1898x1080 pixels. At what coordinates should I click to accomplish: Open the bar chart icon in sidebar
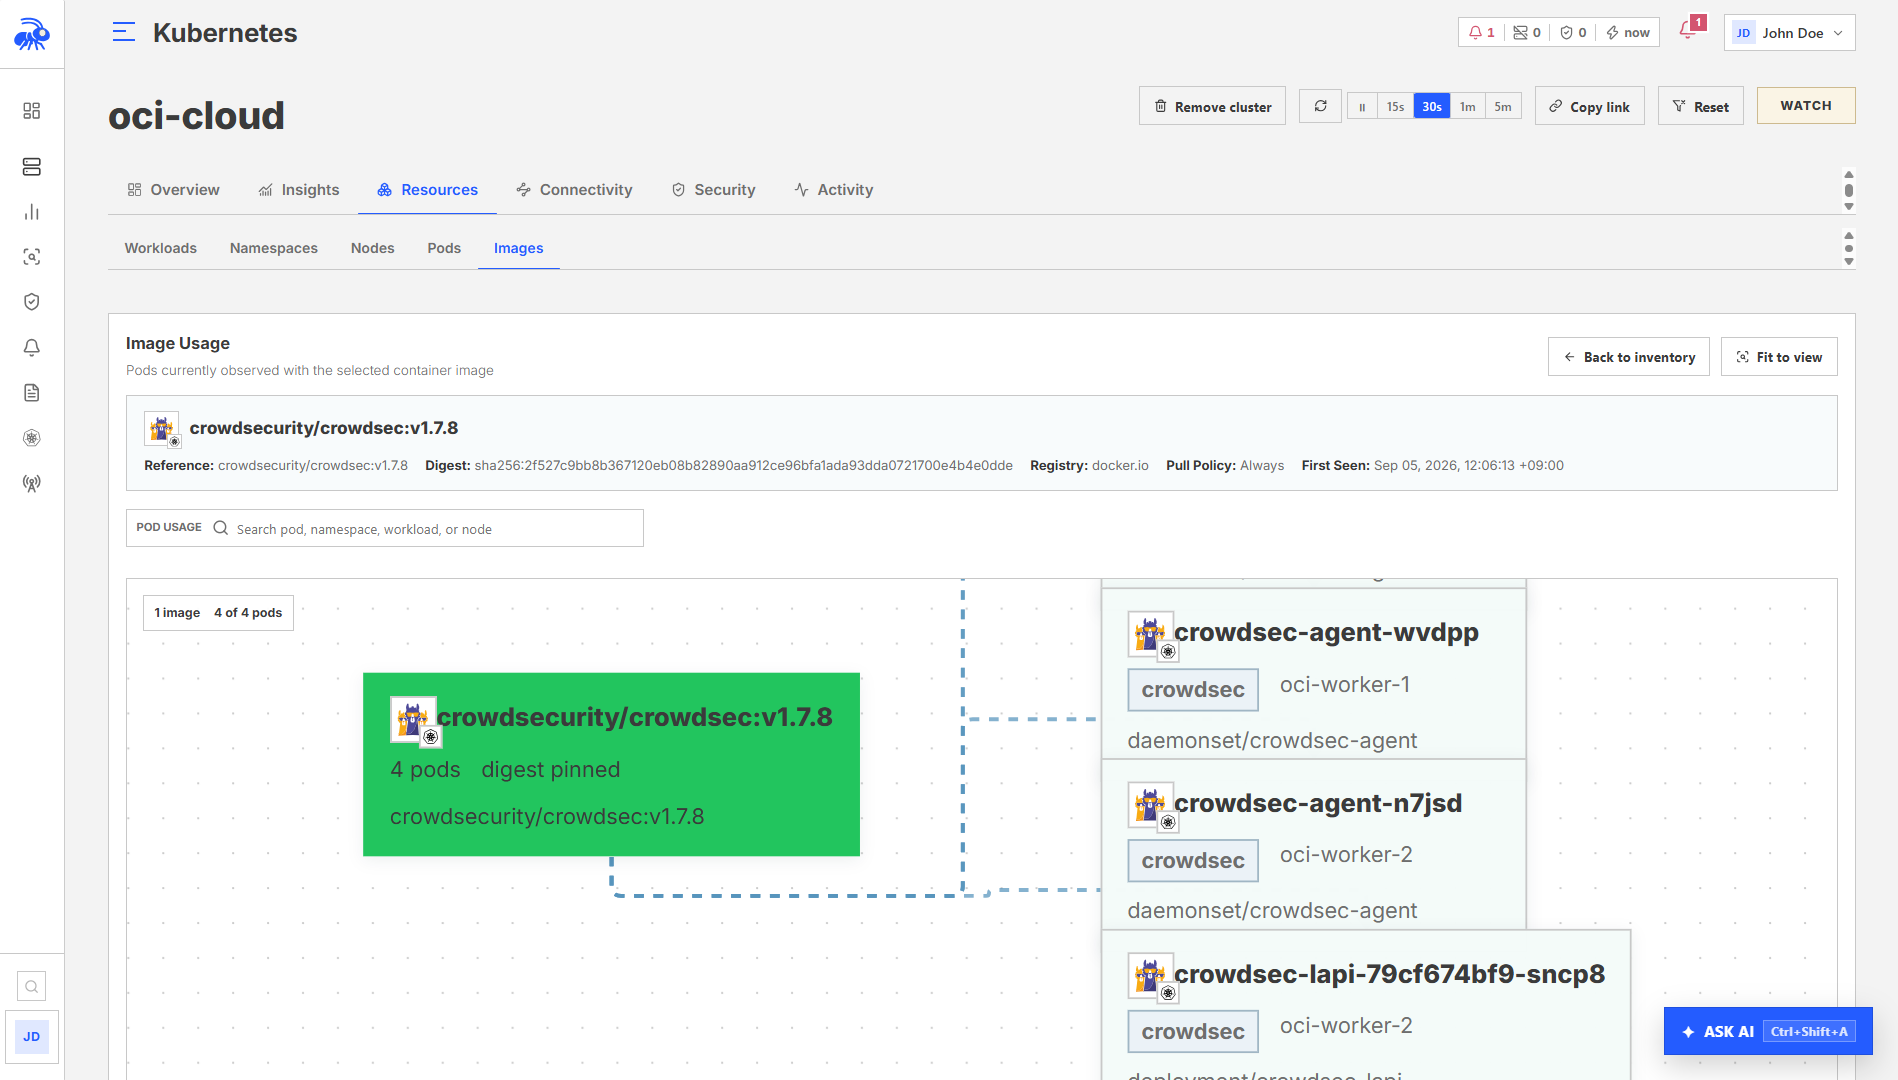point(32,212)
